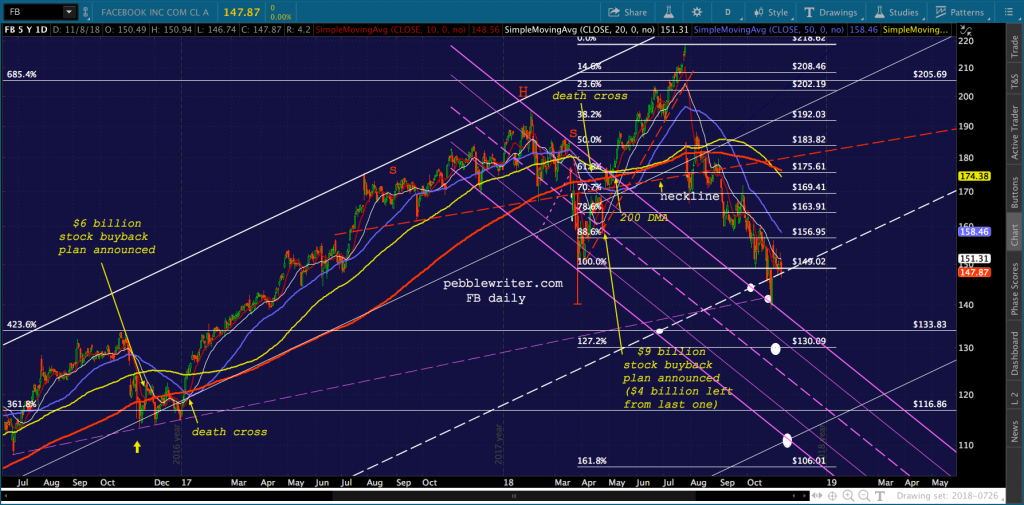Click the 423.6% extension label
1024x505 pixels.
(x=22, y=325)
